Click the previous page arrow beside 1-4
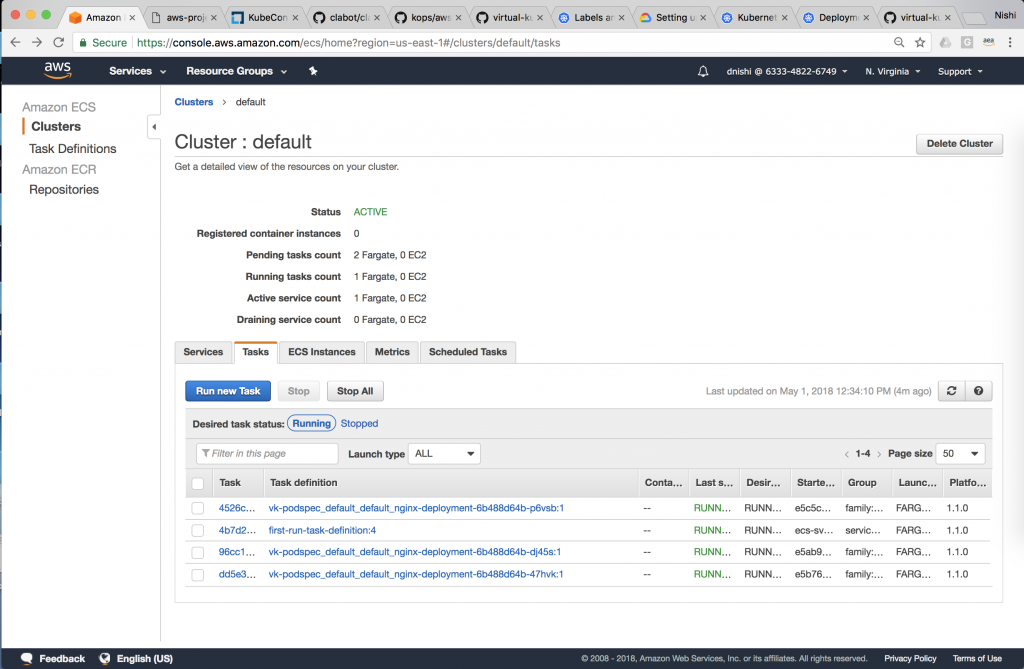1024x669 pixels. [x=847, y=454]
